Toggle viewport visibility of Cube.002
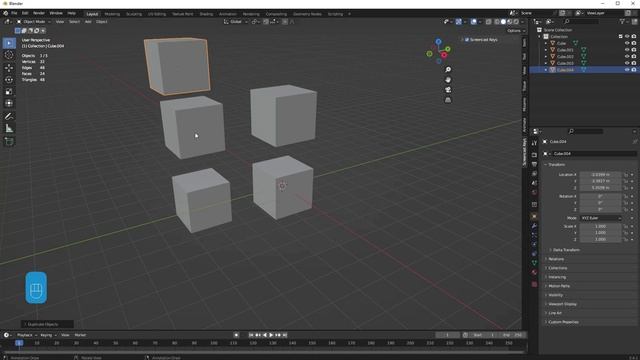The width and height of the screenshot is (640, 360). [x=627, y=56]
